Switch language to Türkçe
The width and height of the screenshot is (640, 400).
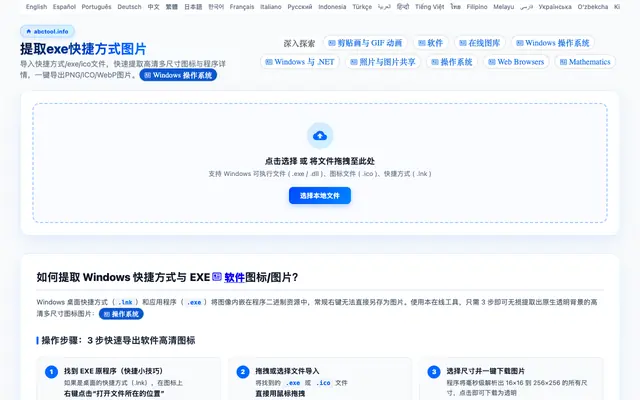pos(362,7)
